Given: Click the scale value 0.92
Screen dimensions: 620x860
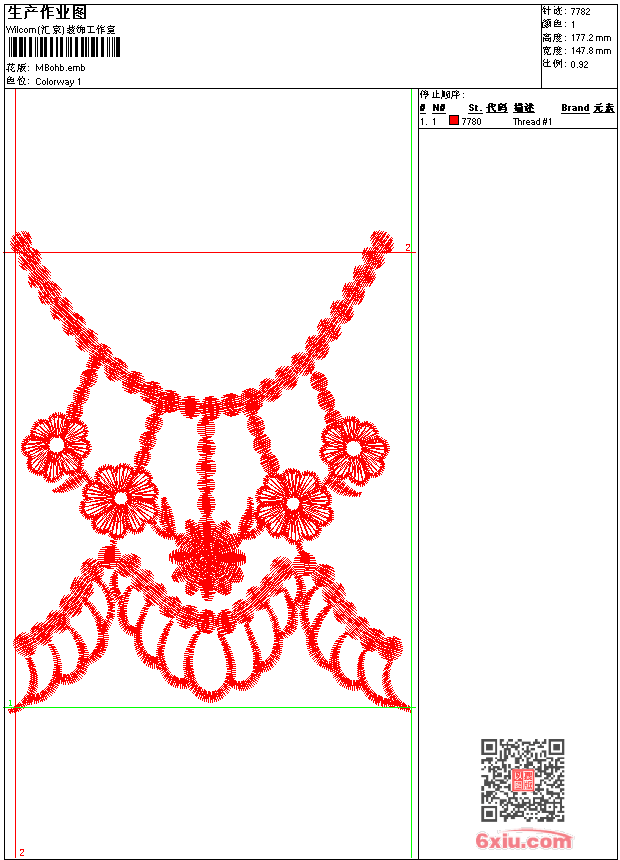Looking at the screenshot, I should pos(579,65).
